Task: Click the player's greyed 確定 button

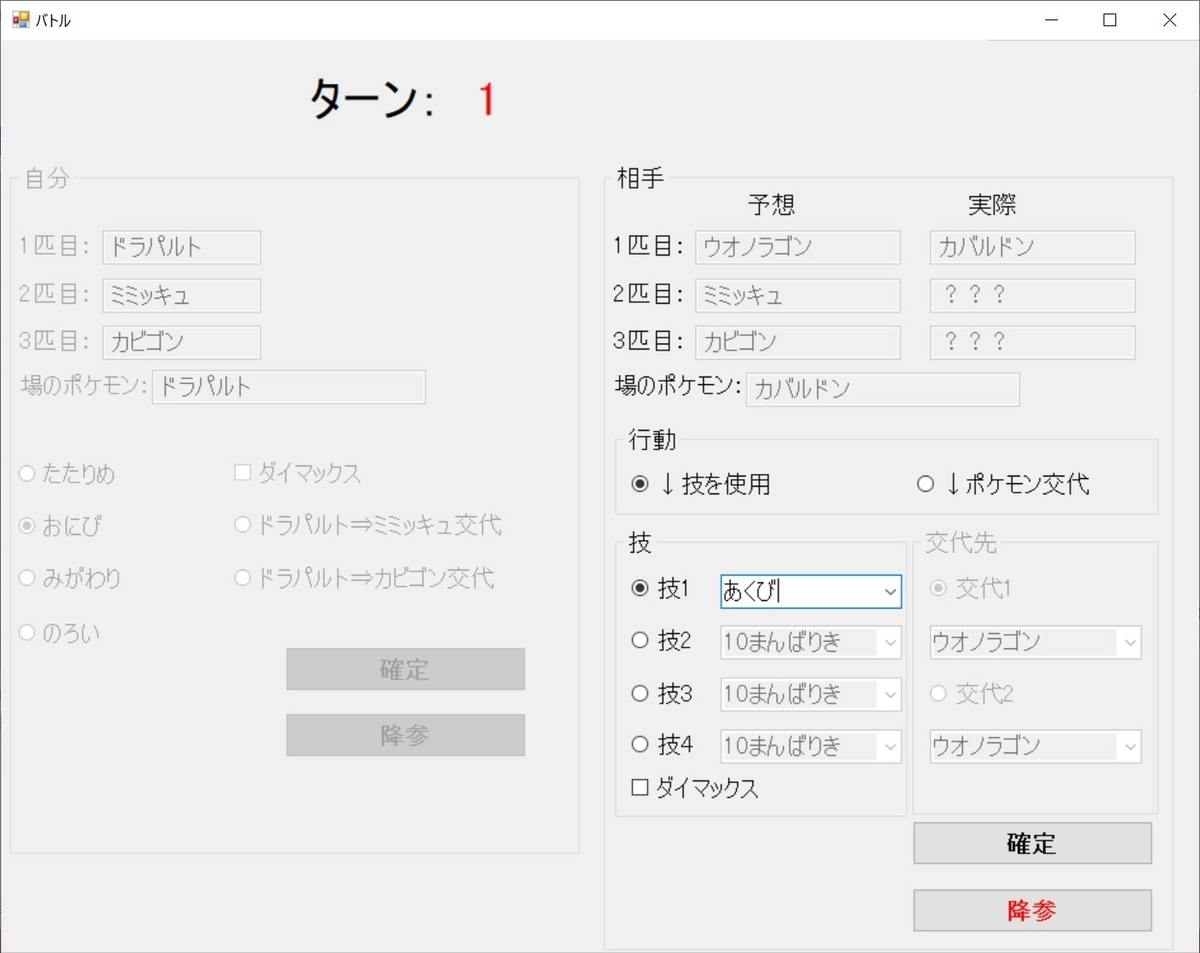Action: click(x=405, y=669)
